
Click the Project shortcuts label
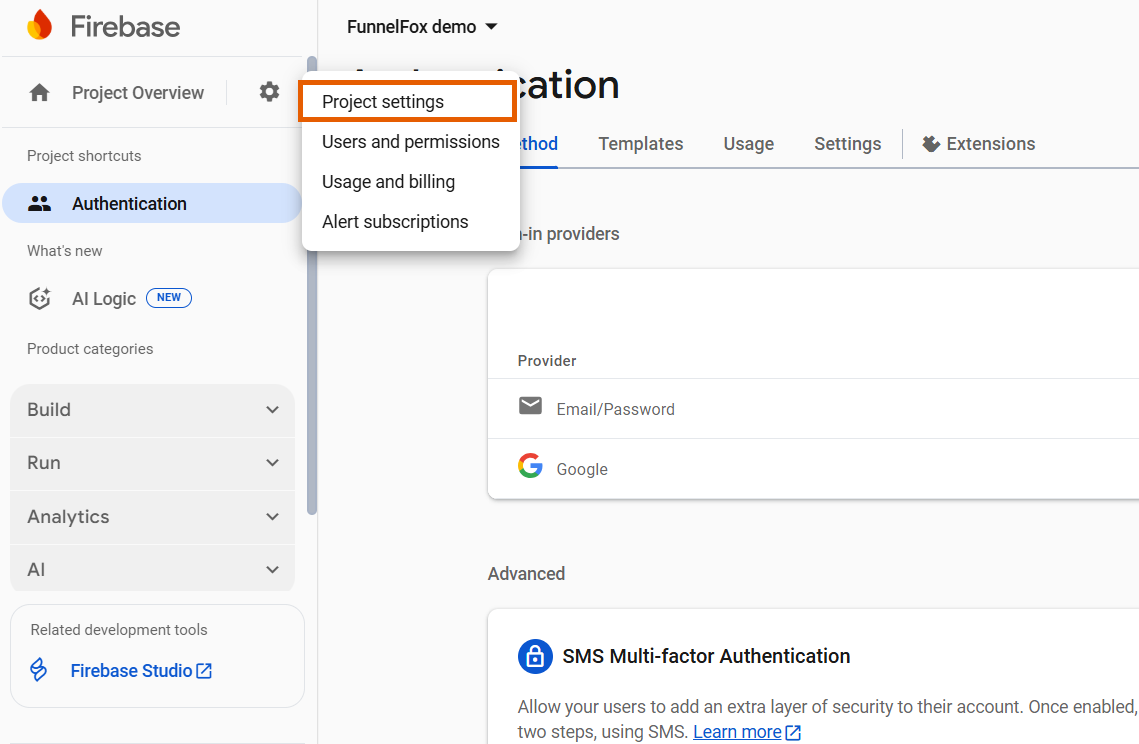(84, 156)
